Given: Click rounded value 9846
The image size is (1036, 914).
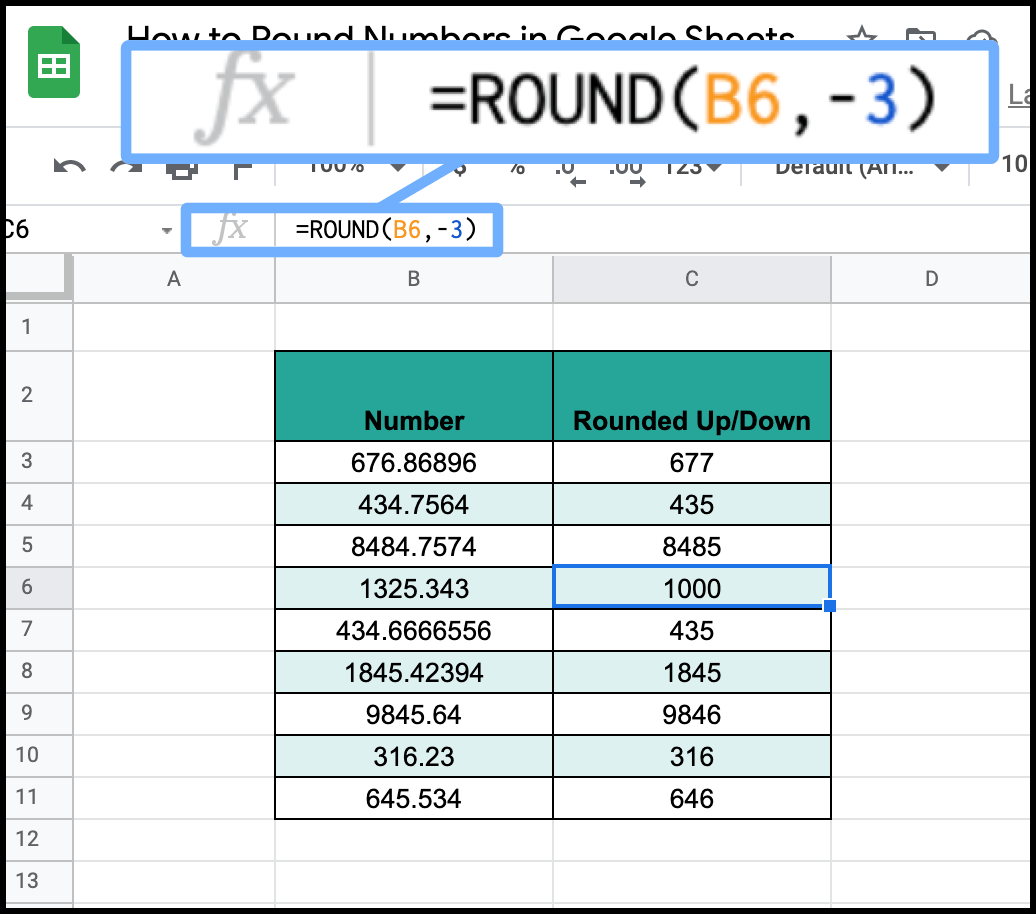Looking at the screenshot, I should pos(692,714).
